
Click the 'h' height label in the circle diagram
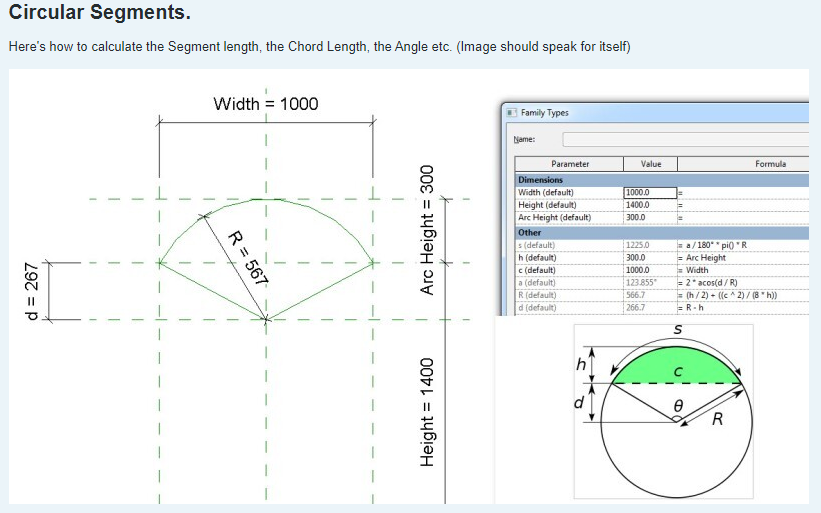[581, 364]
